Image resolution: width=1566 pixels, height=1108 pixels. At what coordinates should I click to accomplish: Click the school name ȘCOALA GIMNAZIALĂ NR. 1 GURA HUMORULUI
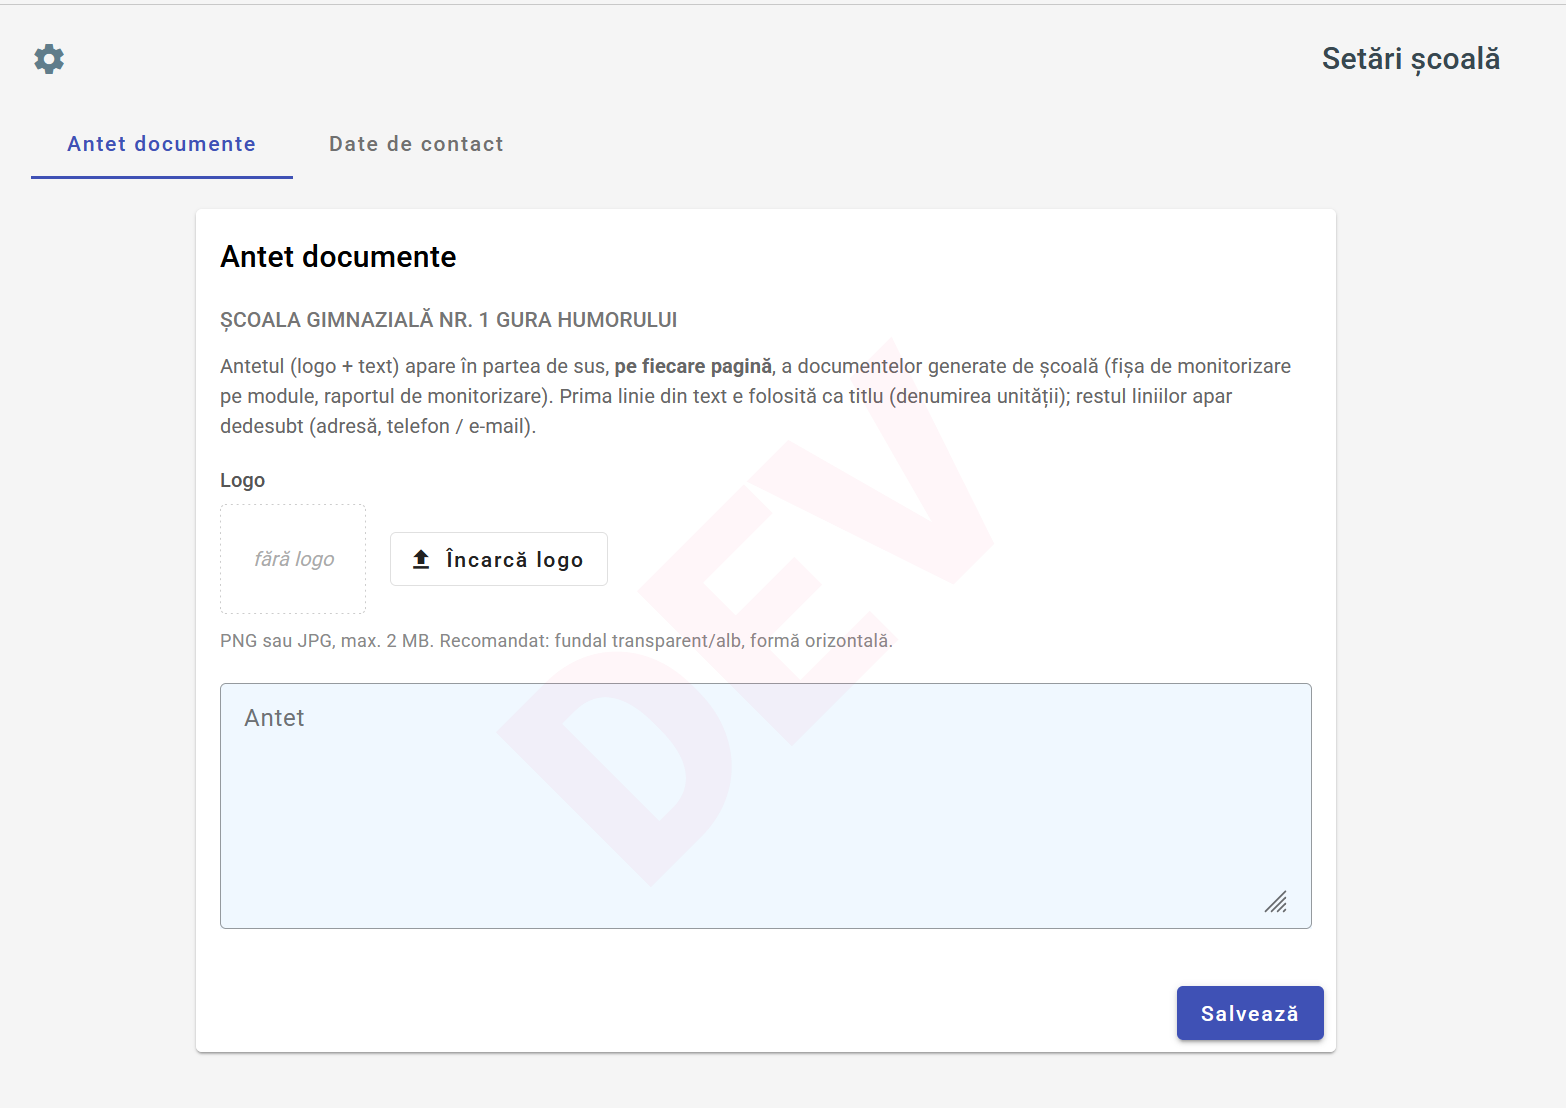[x=449, y=320]
